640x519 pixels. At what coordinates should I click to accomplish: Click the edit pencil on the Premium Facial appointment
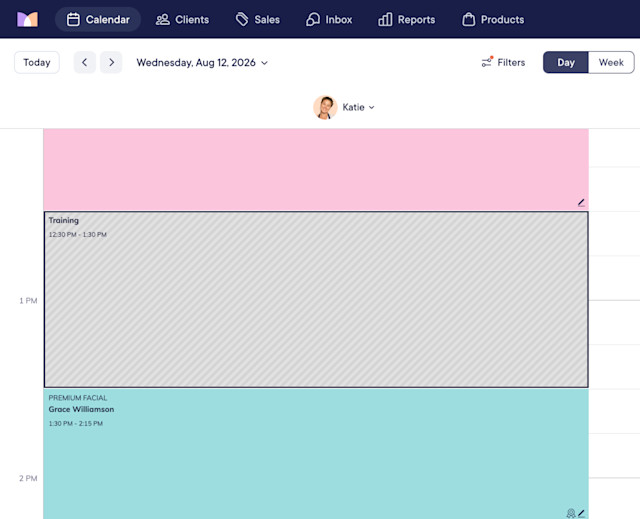point(581,513)
